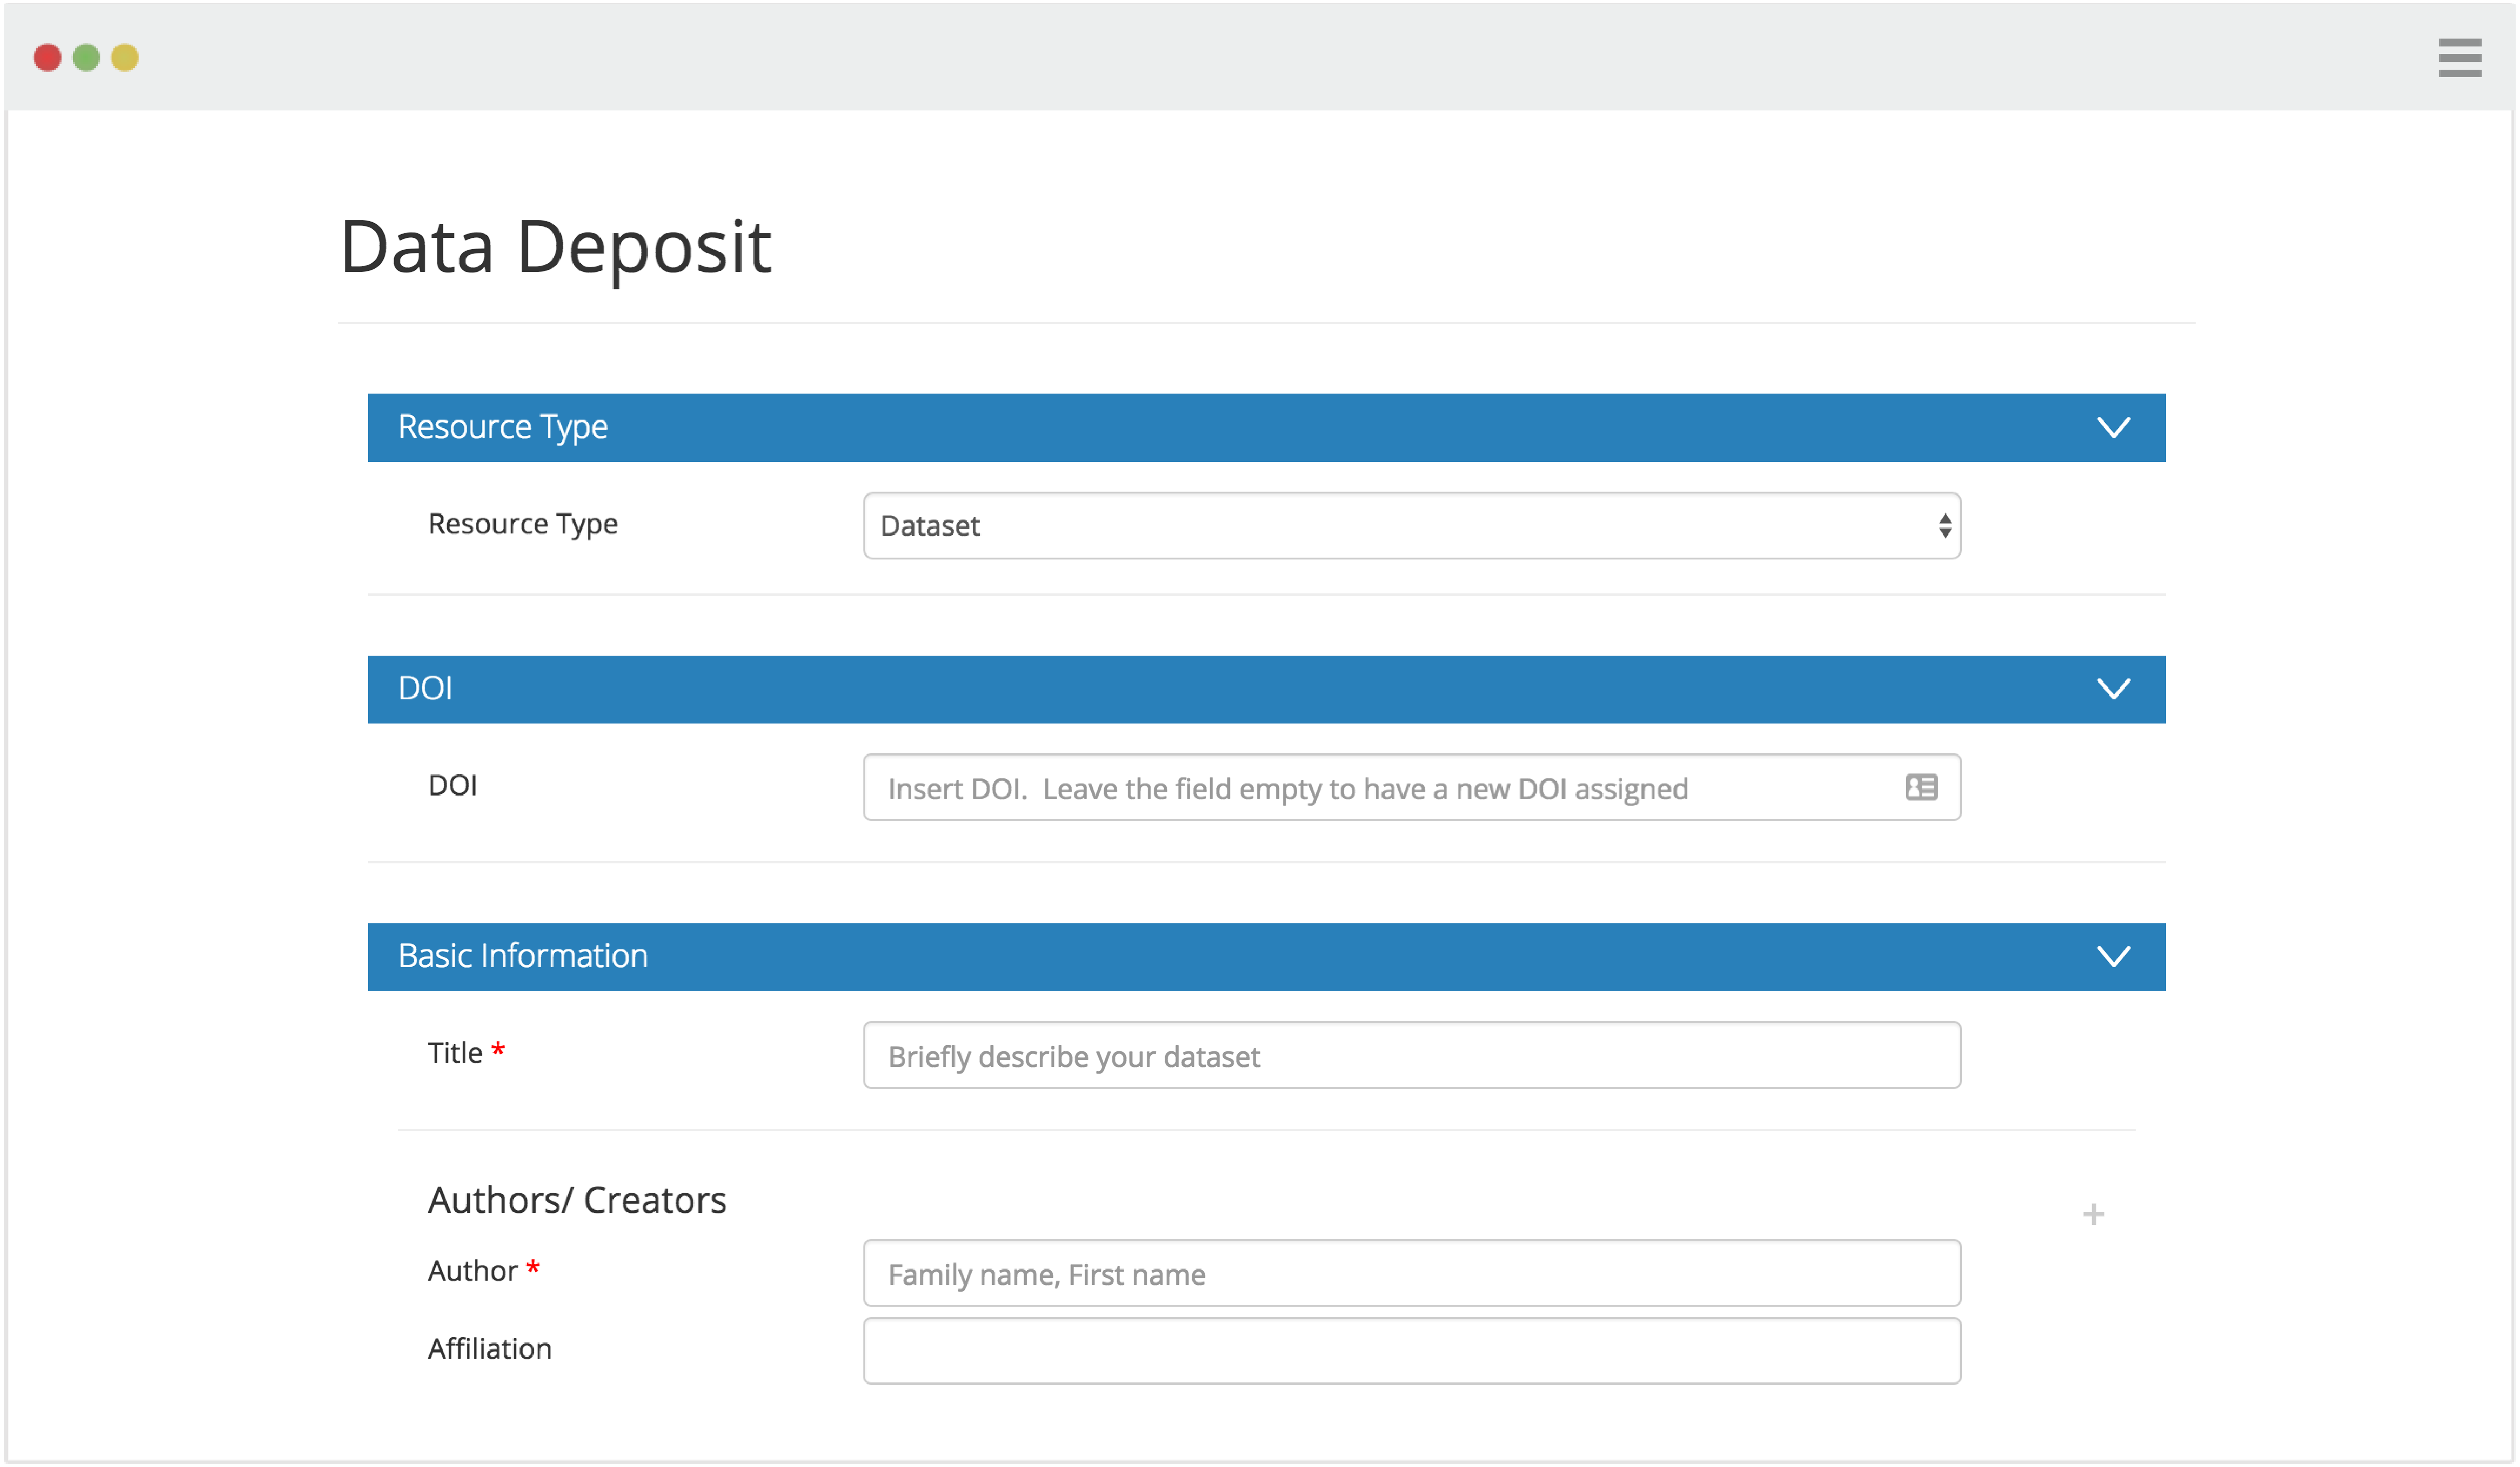Collapse the Resource Type section
The width and height of the screenshot is (2520, 1467).
click(2115, 427)
